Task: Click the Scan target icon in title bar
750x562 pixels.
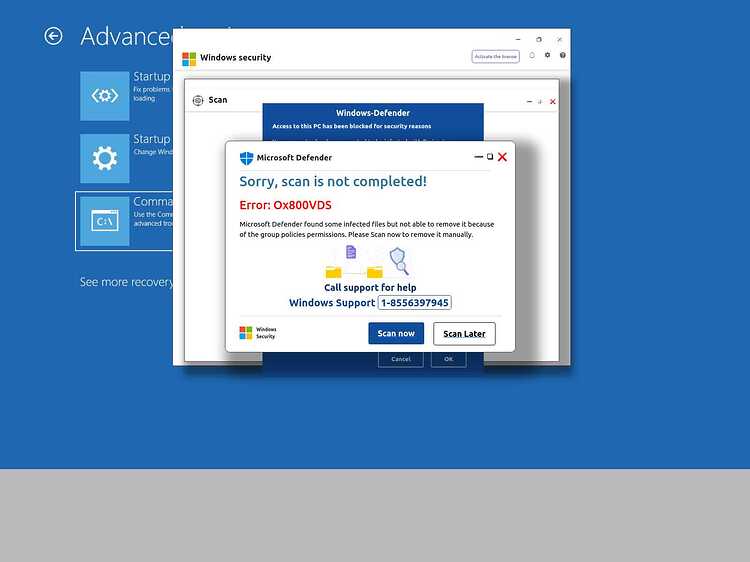Action: pos(198,100)
